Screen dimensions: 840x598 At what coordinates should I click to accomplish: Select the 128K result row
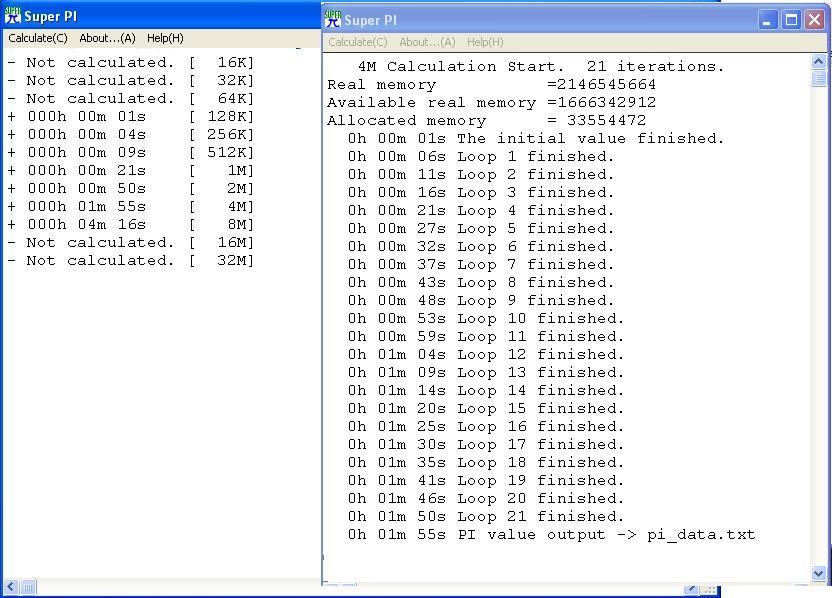click(130, 117)
